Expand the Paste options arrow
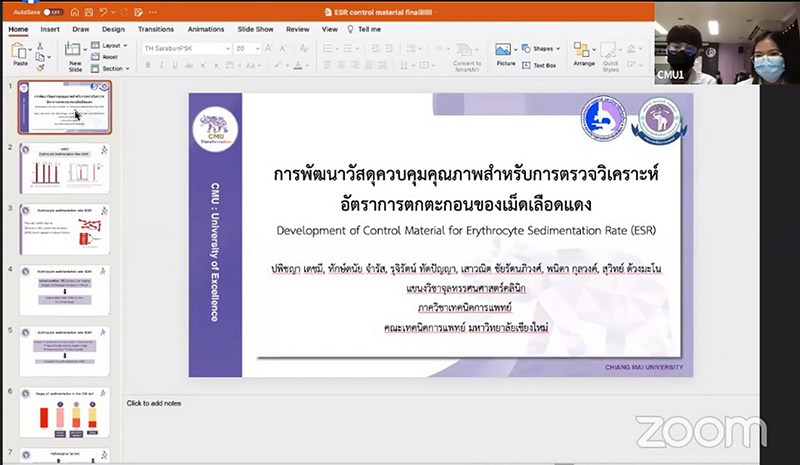The width and height of the screenshot is (800, 465). click(x=31, y=50)
